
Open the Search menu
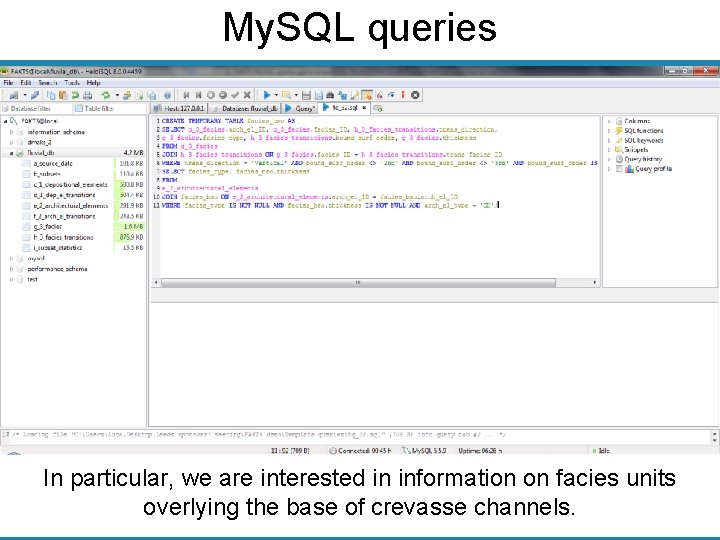[48, 83]
